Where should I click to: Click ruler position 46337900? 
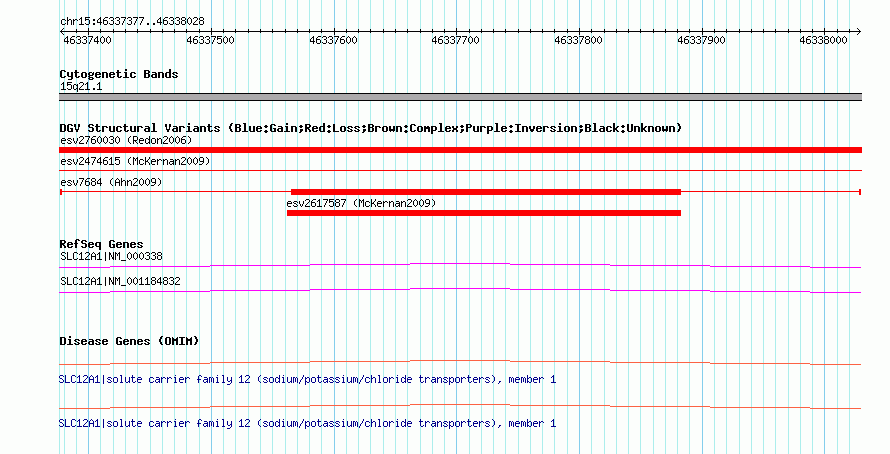click(x=702, y=40)
